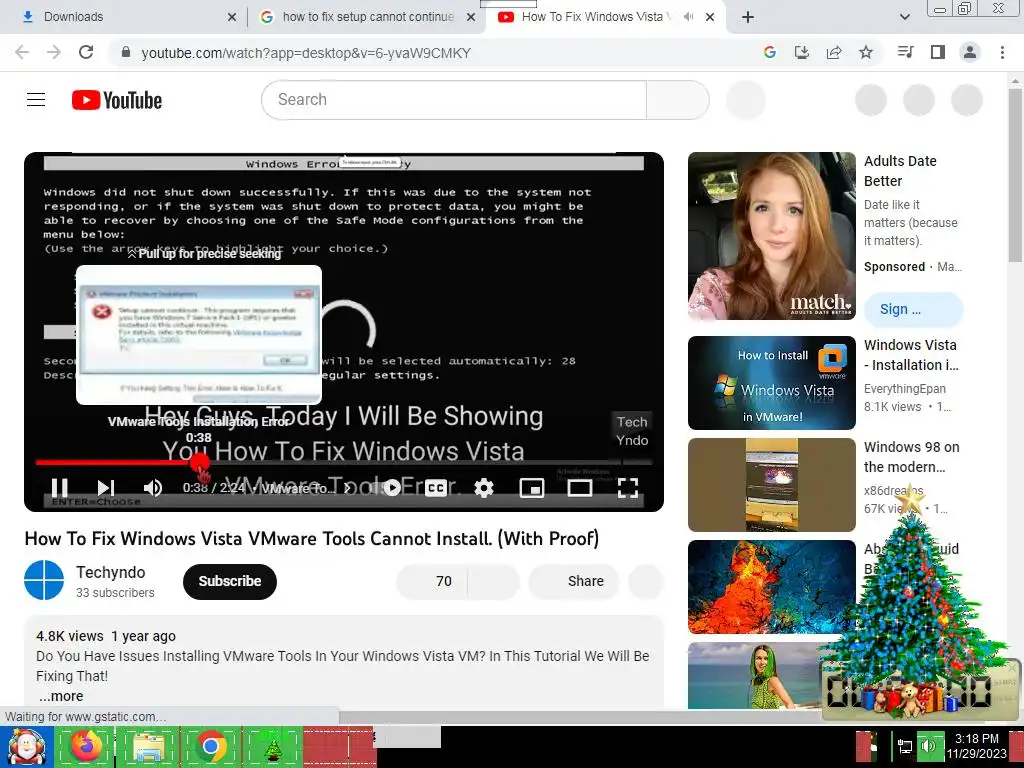
Task: Expand description with ...more
Action: (x=61, y=696)
